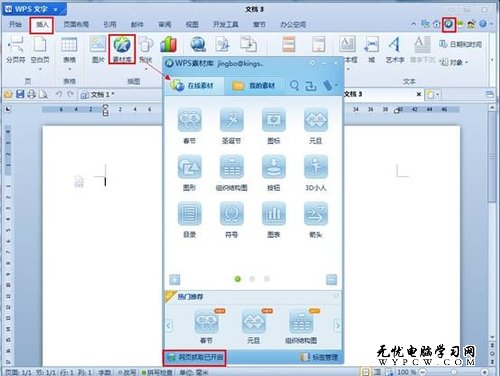
Task: Open 春节 in the 热门推荐 section
Action: tap(206, 326)
